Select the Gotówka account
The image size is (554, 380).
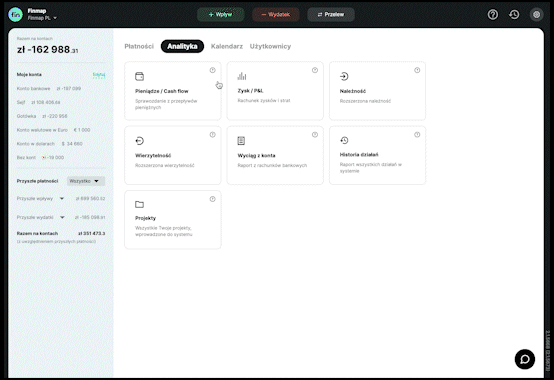[42, 116]
